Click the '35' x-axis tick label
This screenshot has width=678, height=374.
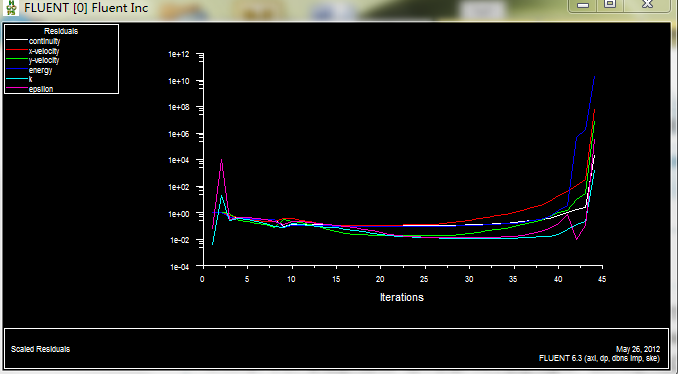click(x=513, y=279)
